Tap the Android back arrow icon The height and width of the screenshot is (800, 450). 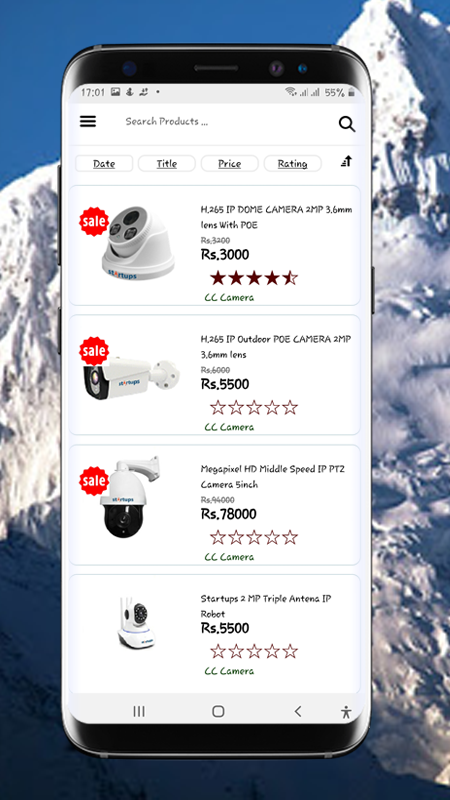click(x=298, y=711)
